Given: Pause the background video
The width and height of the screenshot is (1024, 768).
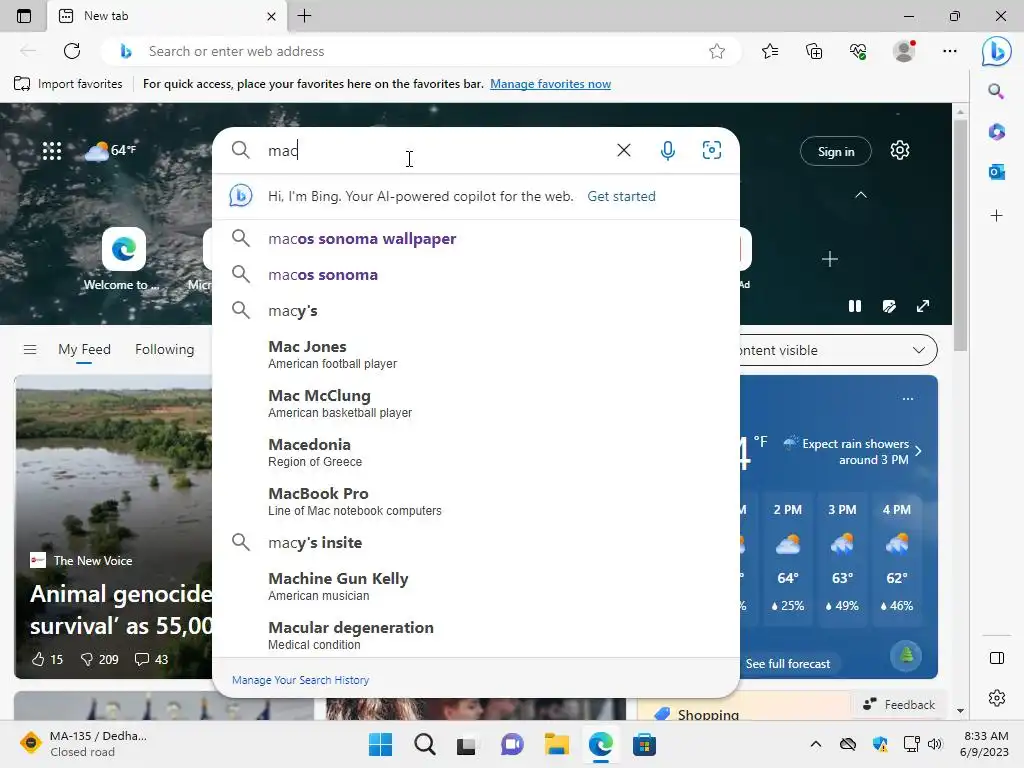Looking at the screenshot, I should pyautogui.click(x=854, y=306).
